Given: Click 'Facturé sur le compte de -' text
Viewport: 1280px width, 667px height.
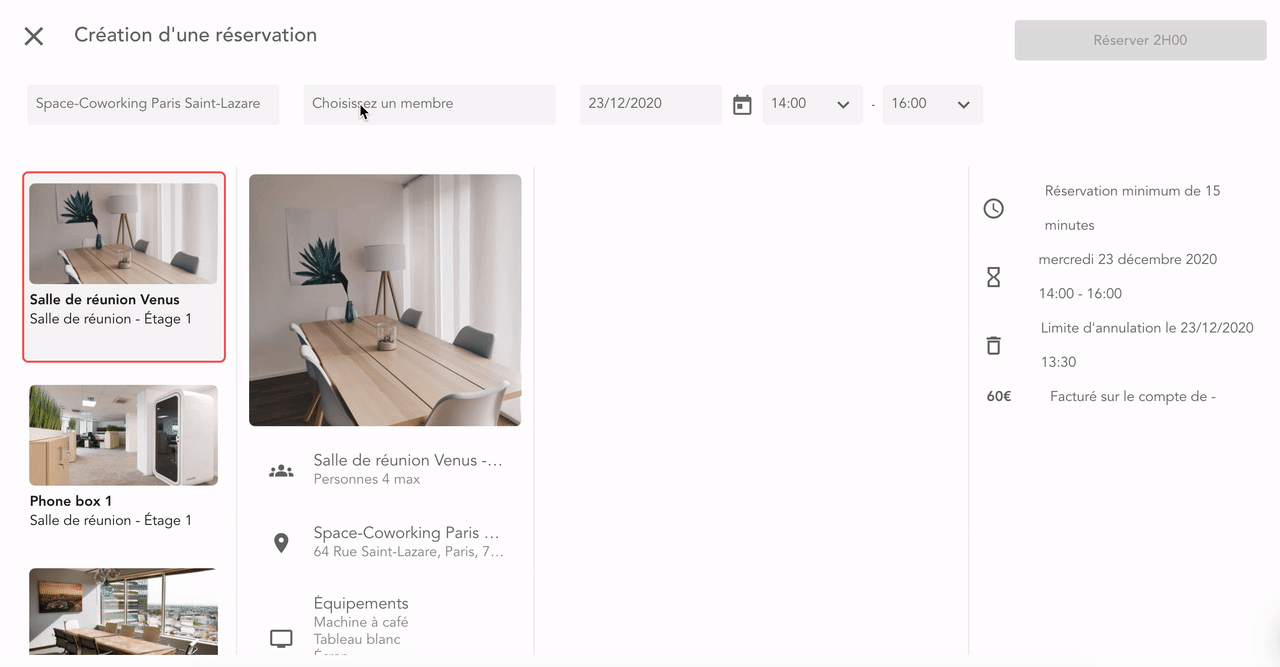Looking at the screenshot, I should pyautogui.click(x=1133, y=396).
